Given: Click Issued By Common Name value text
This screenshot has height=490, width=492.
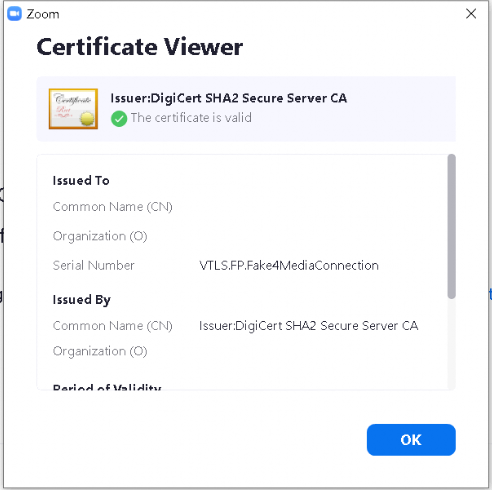Looking at the screenshot, I should [308, 326].
